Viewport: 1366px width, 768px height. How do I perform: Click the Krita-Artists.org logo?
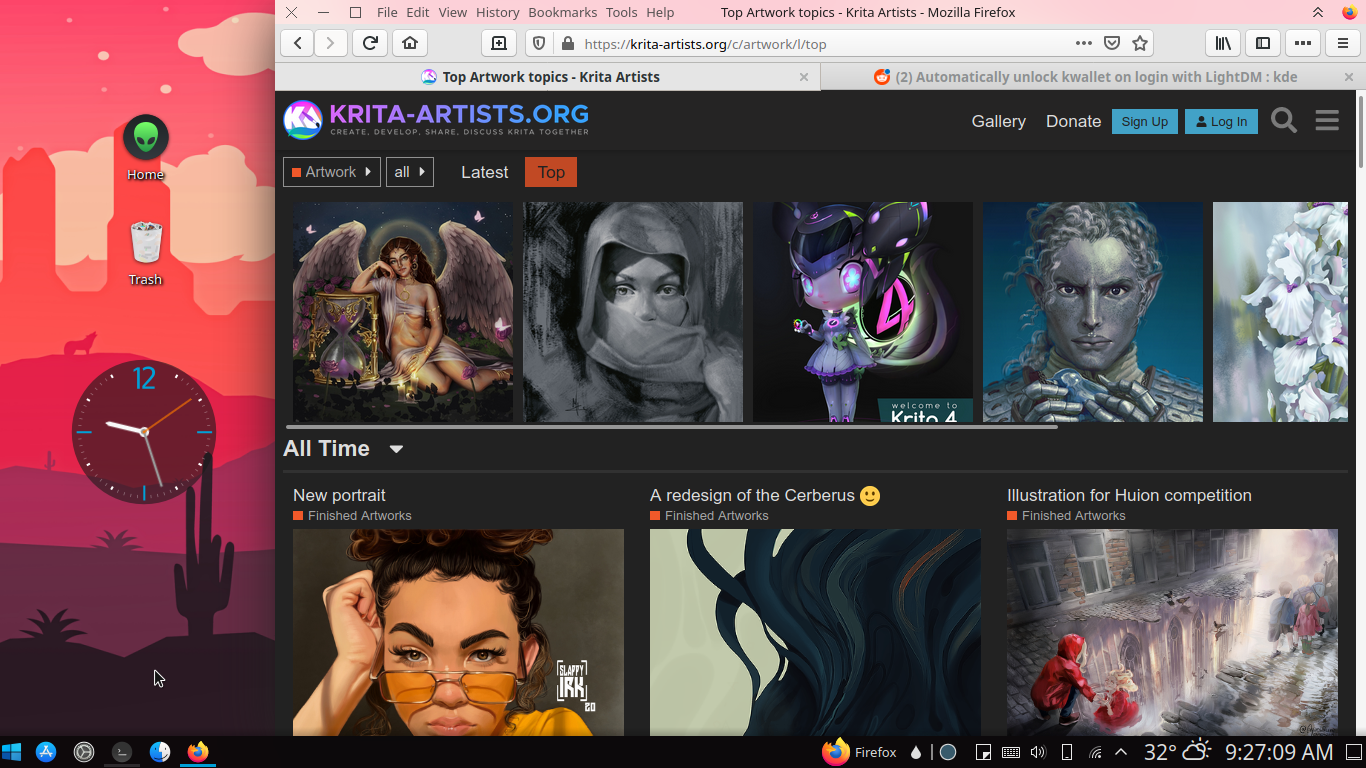point(436,120)
